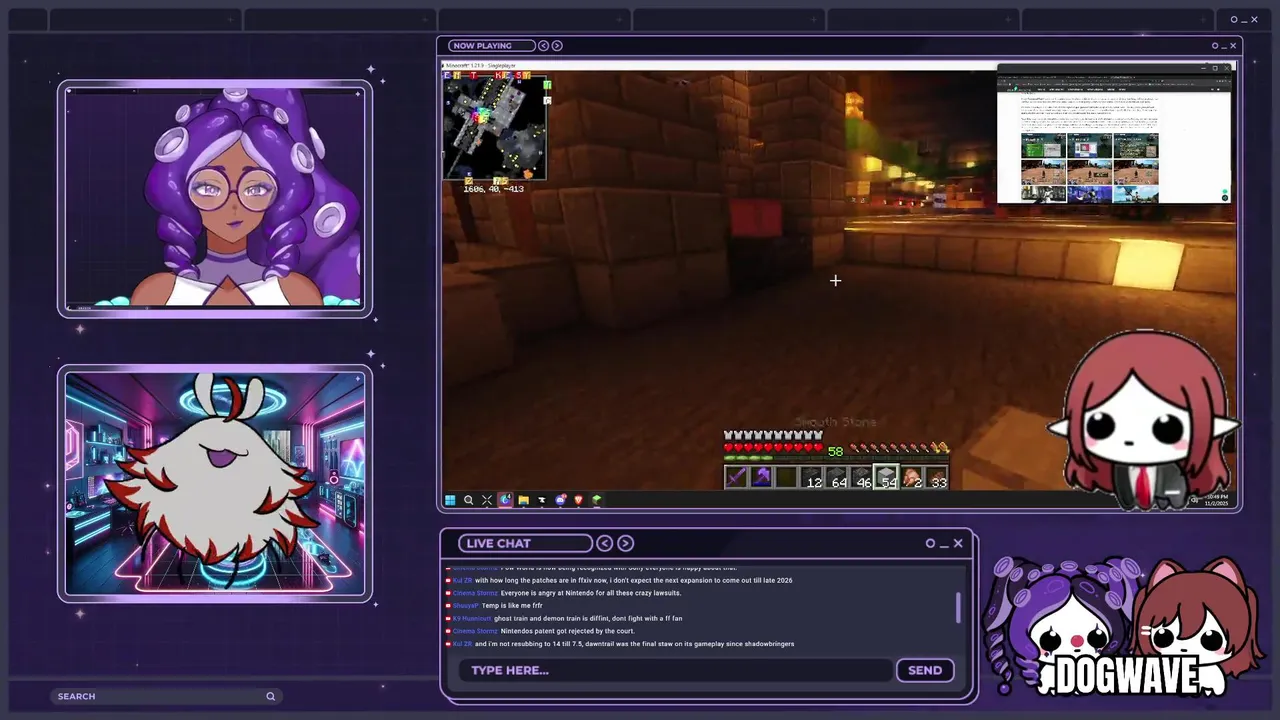Focus the SEARCH field at bottom left
Image resolution: width=1280 pixels, height=720 pixels.
[165, 696]
